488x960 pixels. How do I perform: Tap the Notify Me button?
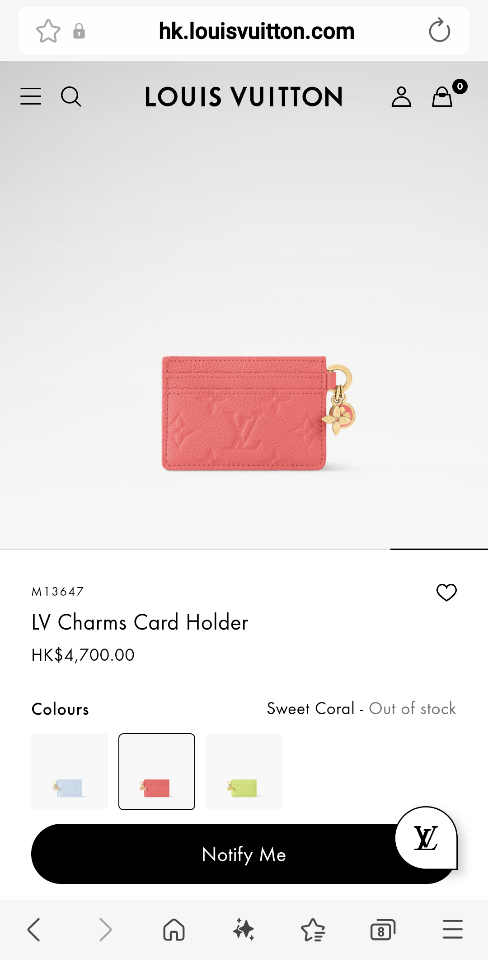click(244, 854)
